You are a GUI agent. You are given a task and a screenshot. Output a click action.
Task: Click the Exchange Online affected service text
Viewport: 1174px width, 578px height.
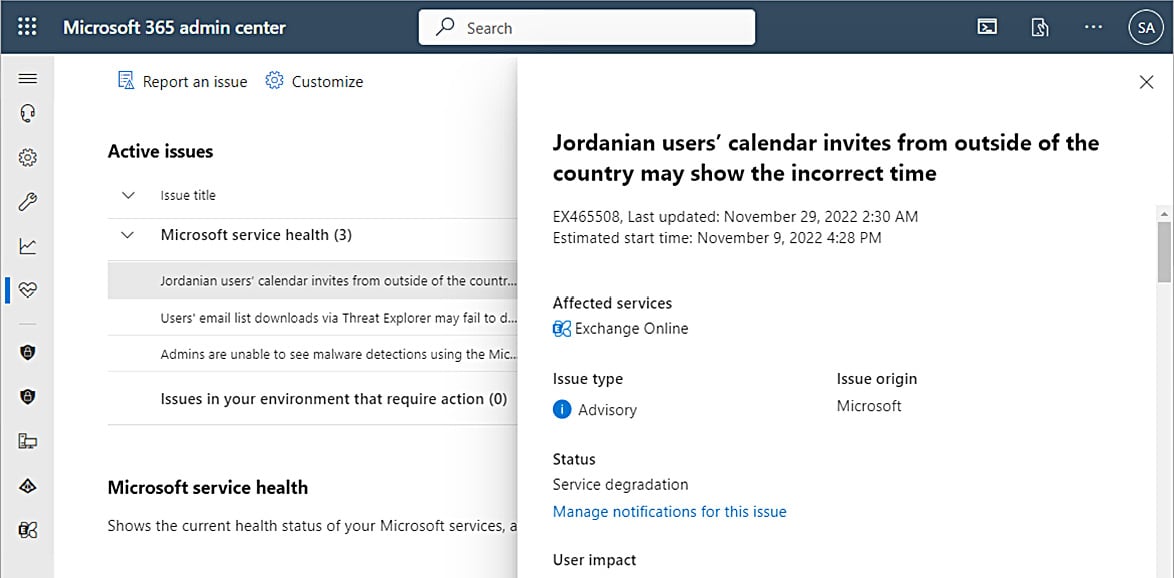pos(631,329)
